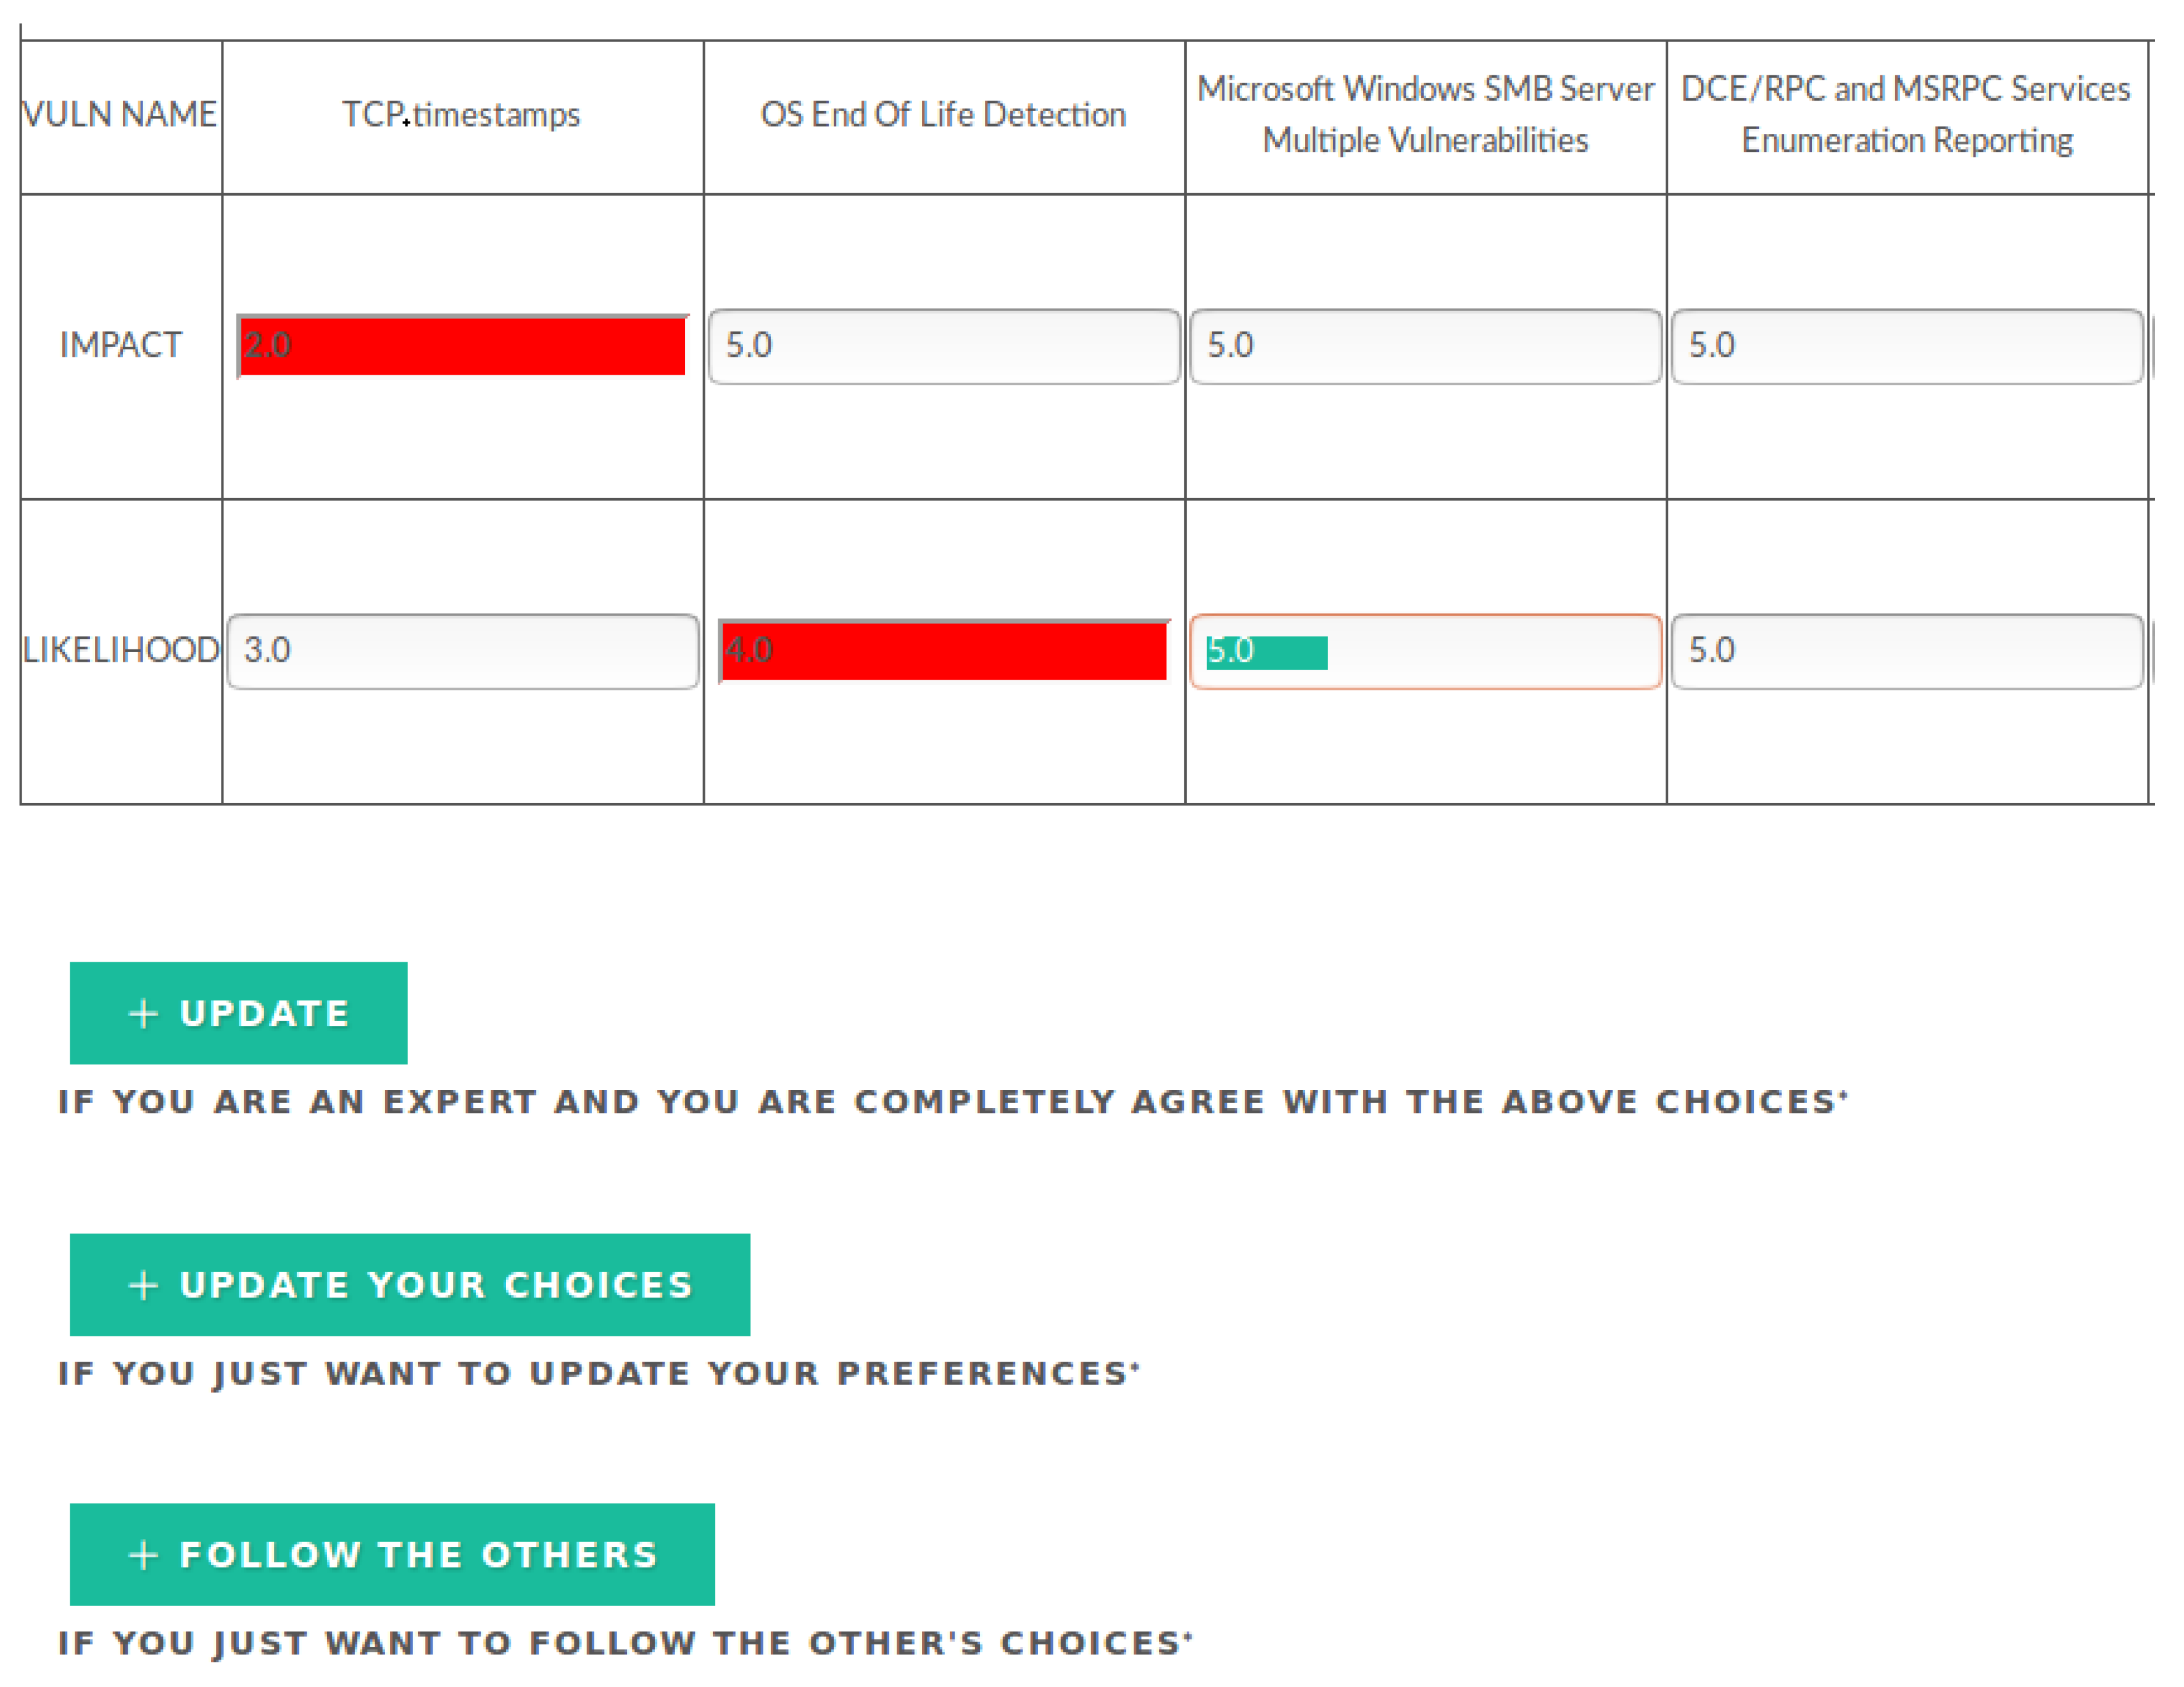Click the LIKELIHOOD row label

click(x=121, y=650)
